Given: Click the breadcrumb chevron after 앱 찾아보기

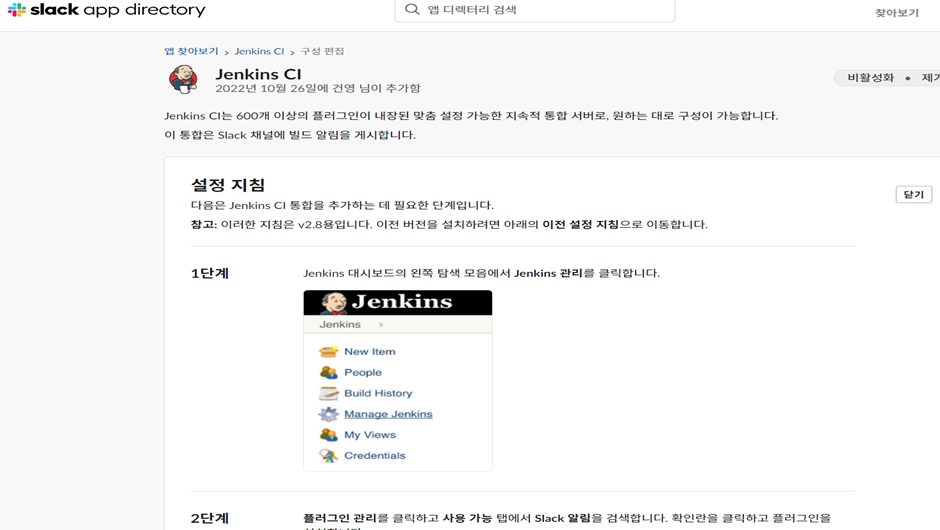Looking at the screenshot, I should (227, 53).
